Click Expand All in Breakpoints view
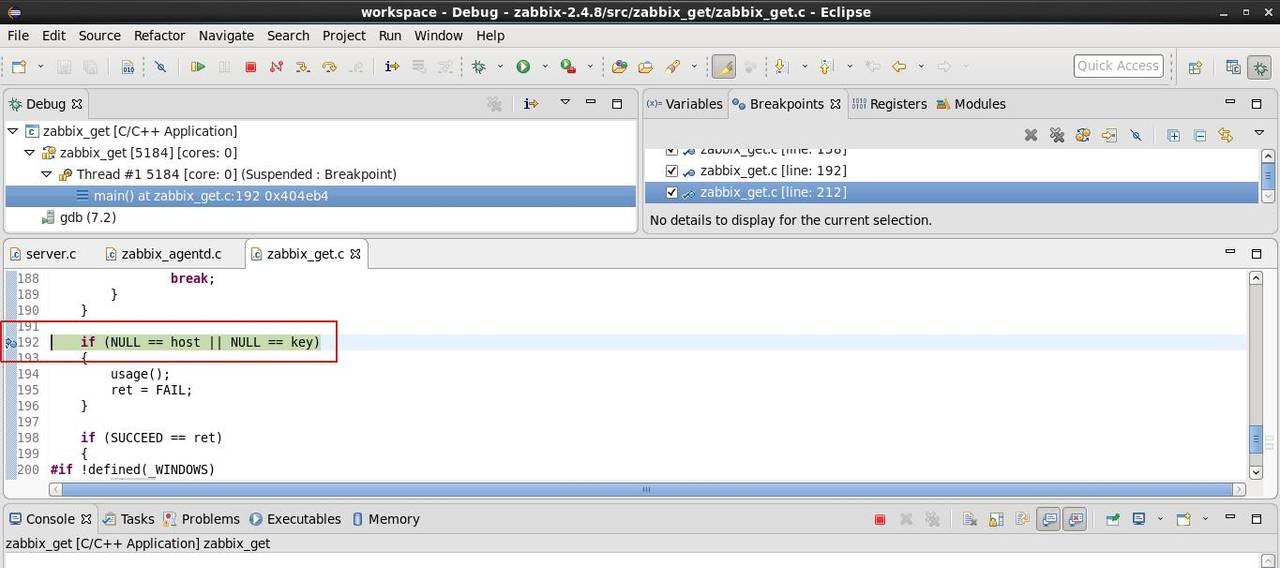This screenshot has height=568, width=1280. pyautogui.click(x=1174, y=135)
